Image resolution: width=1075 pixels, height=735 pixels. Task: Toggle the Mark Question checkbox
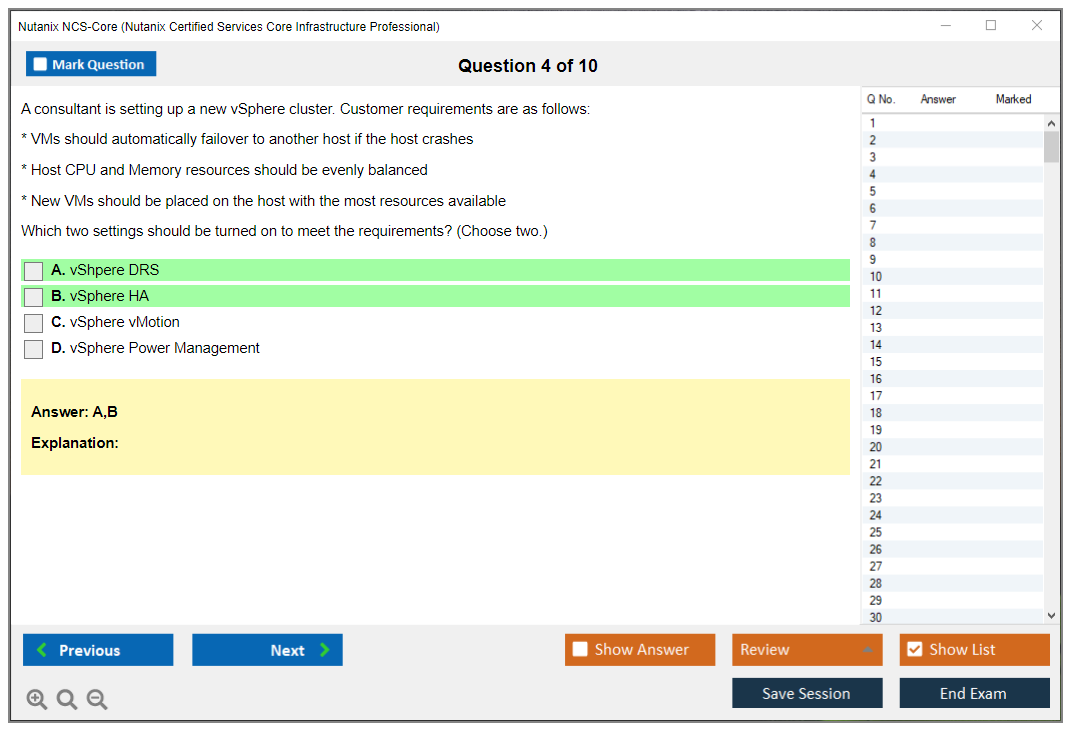click(x=40, y=65)
